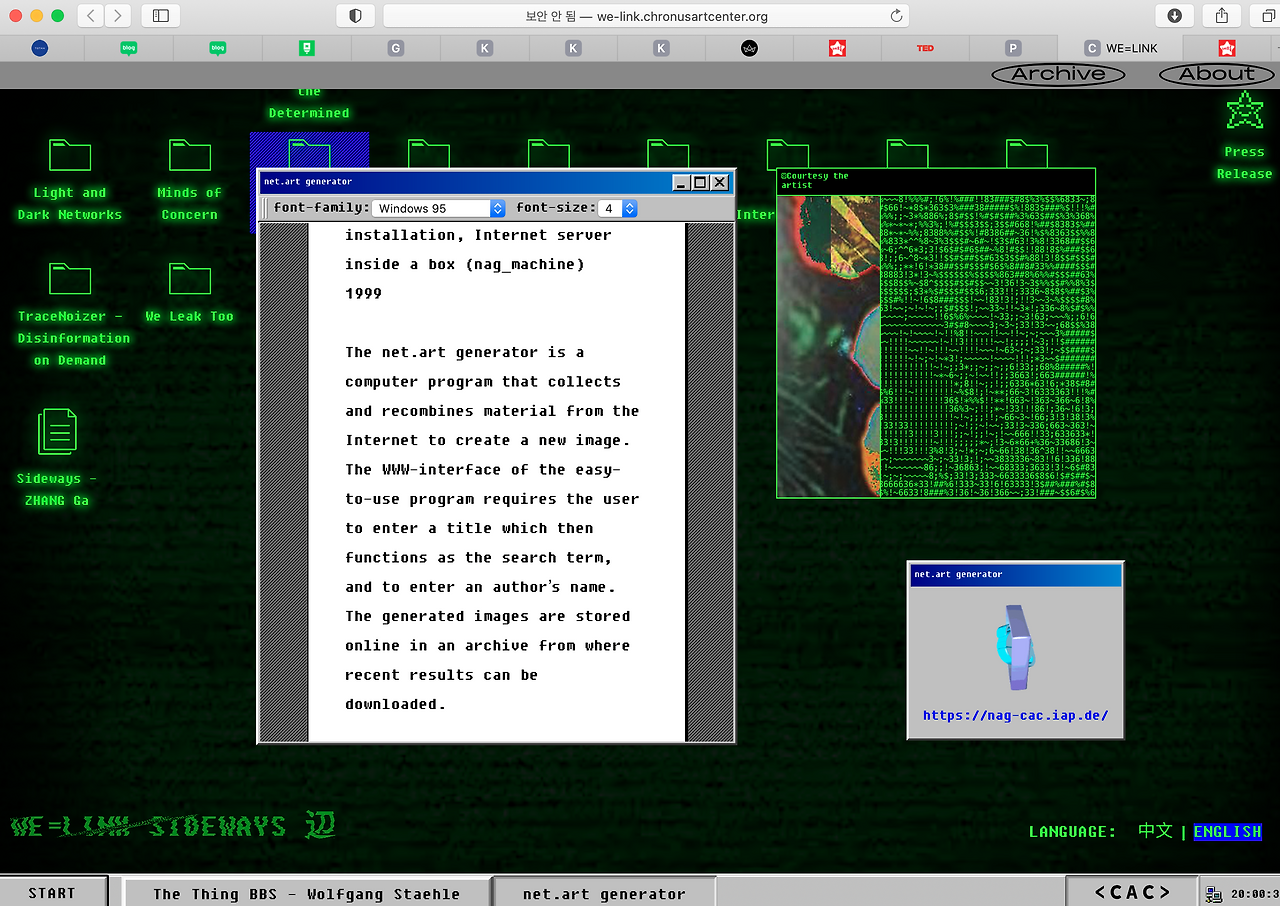1280x906 pixels.
Task: Switch to the TED browser tab
Action: [925, 48]
